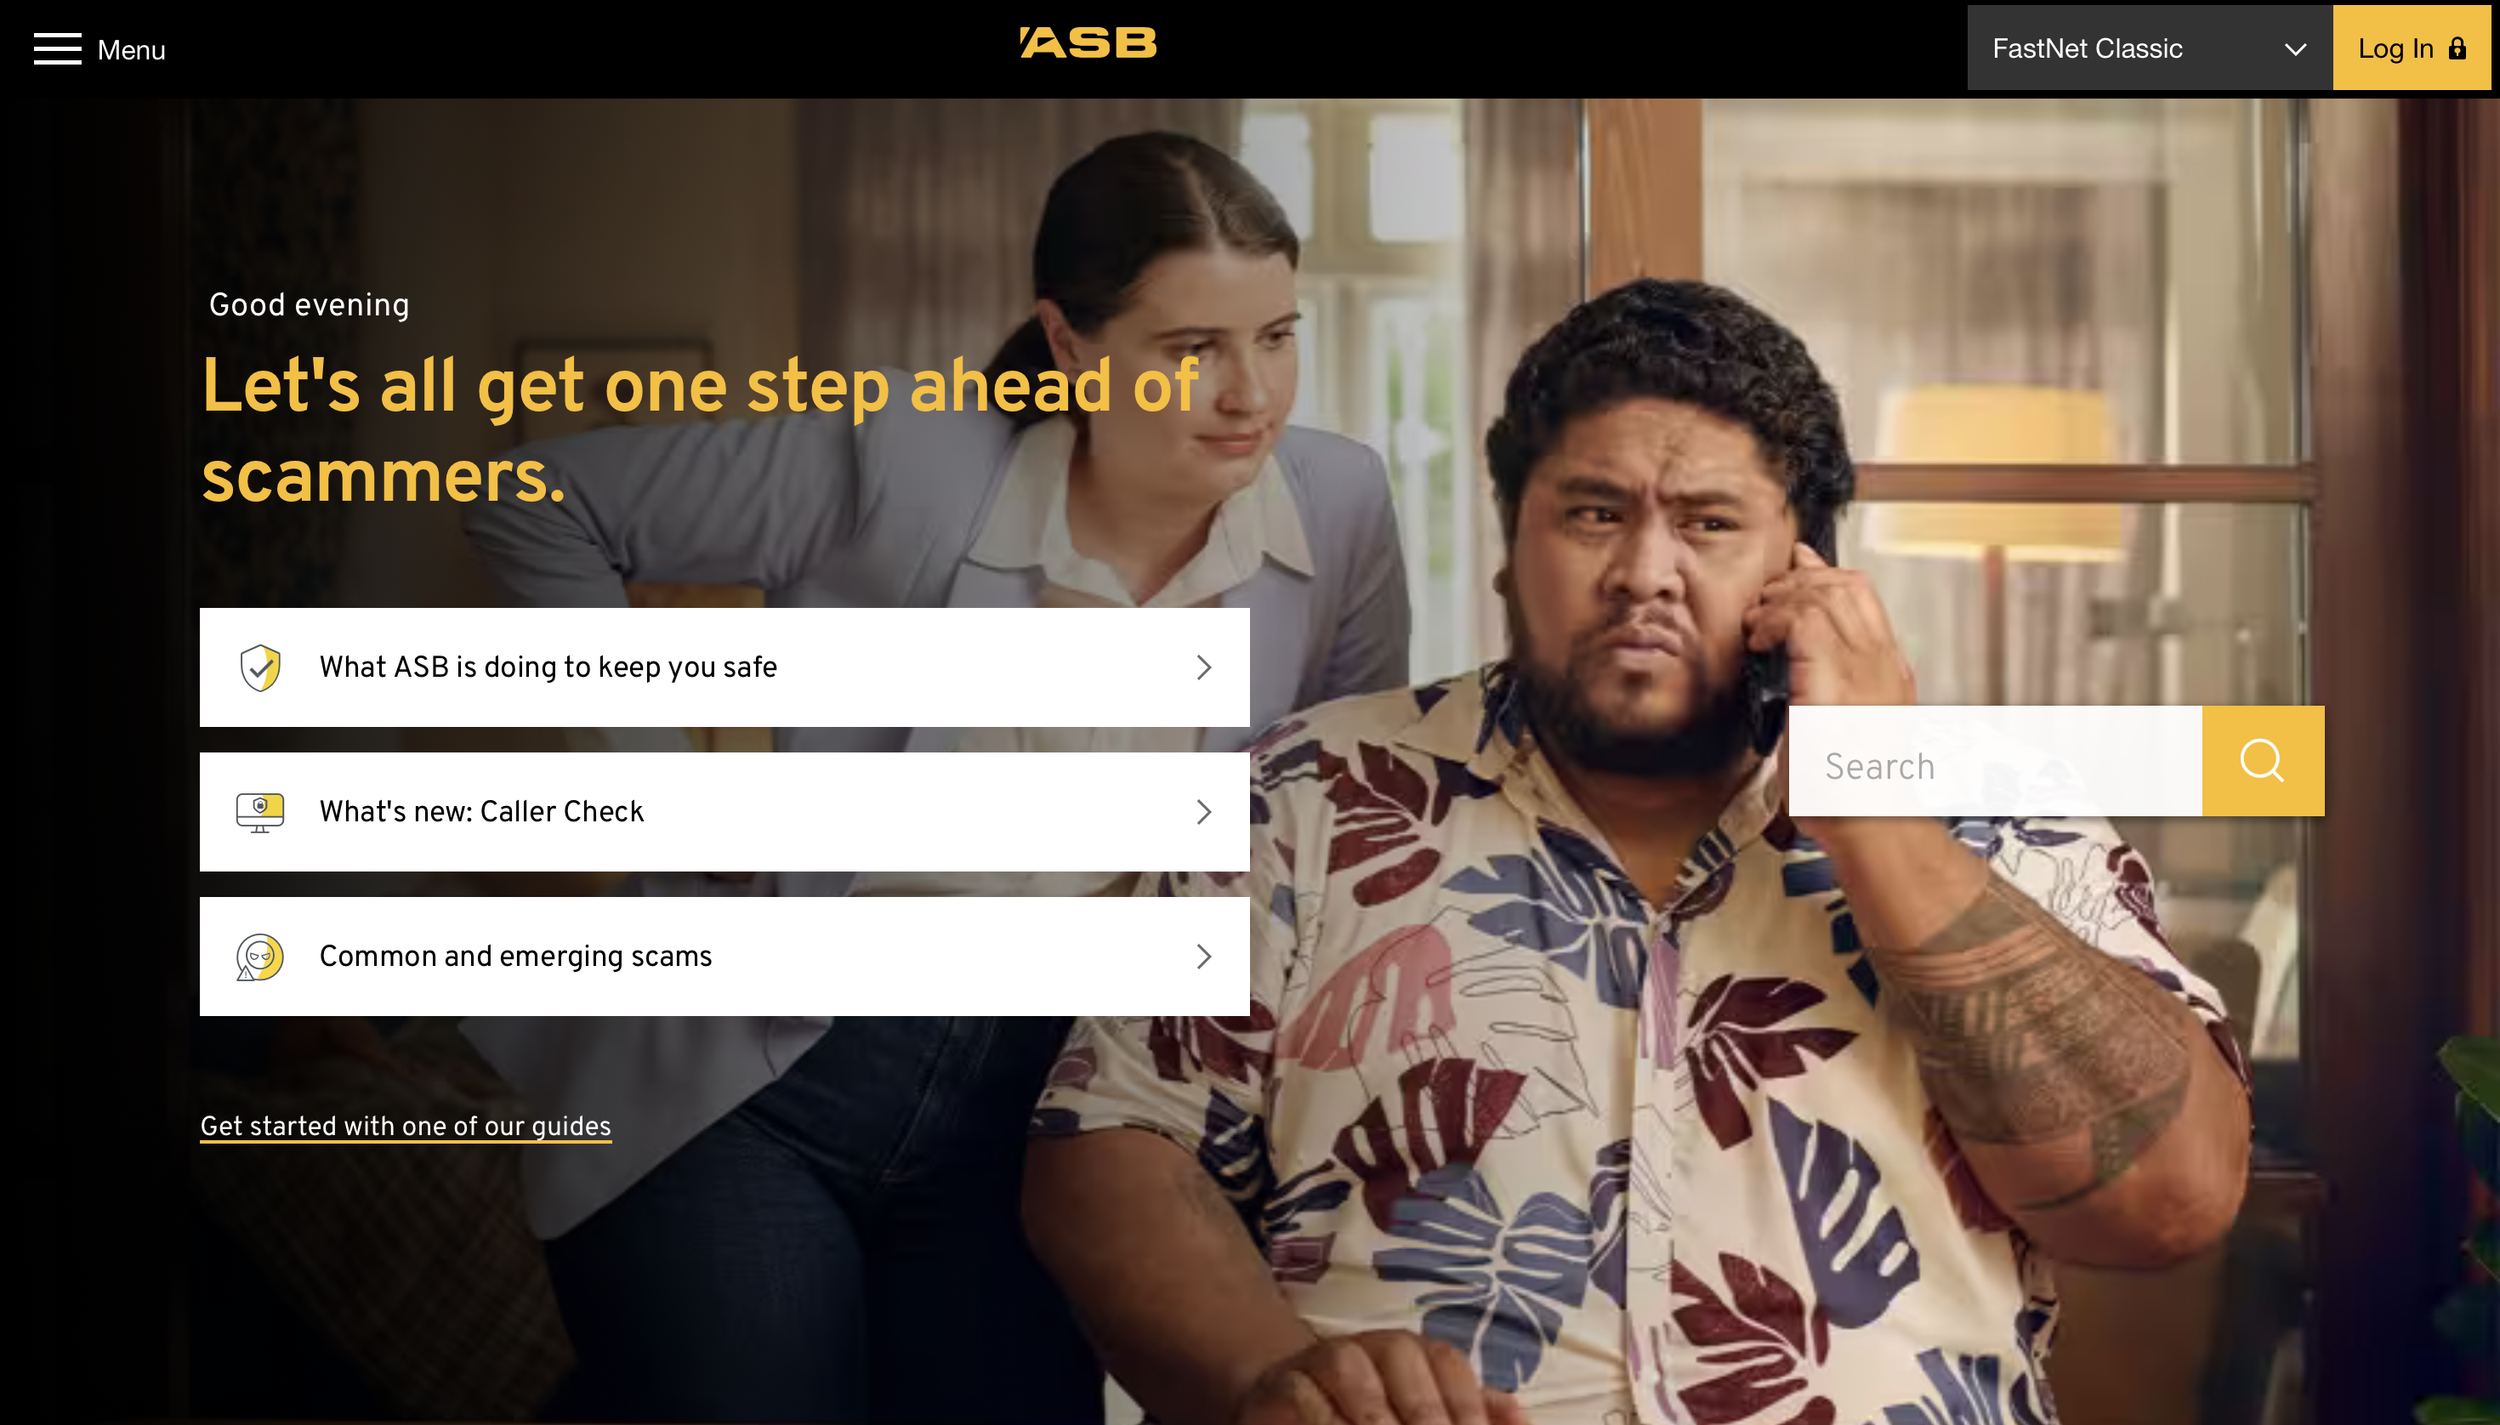Click chevron beside emerging scams
Screen dimensions: 2500x1425
(x=1204, y=957)
